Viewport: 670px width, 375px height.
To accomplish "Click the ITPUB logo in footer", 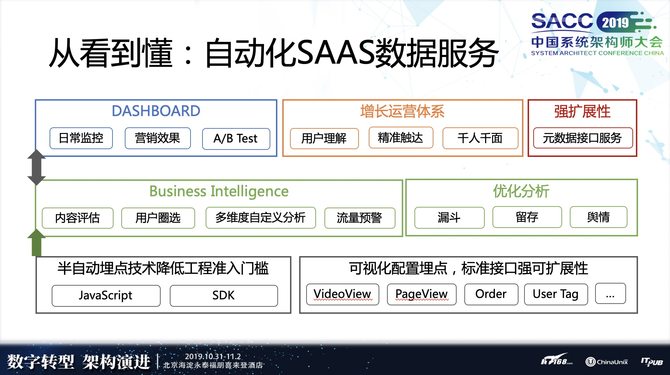I will pyautogui.click(x=652, y=361).
